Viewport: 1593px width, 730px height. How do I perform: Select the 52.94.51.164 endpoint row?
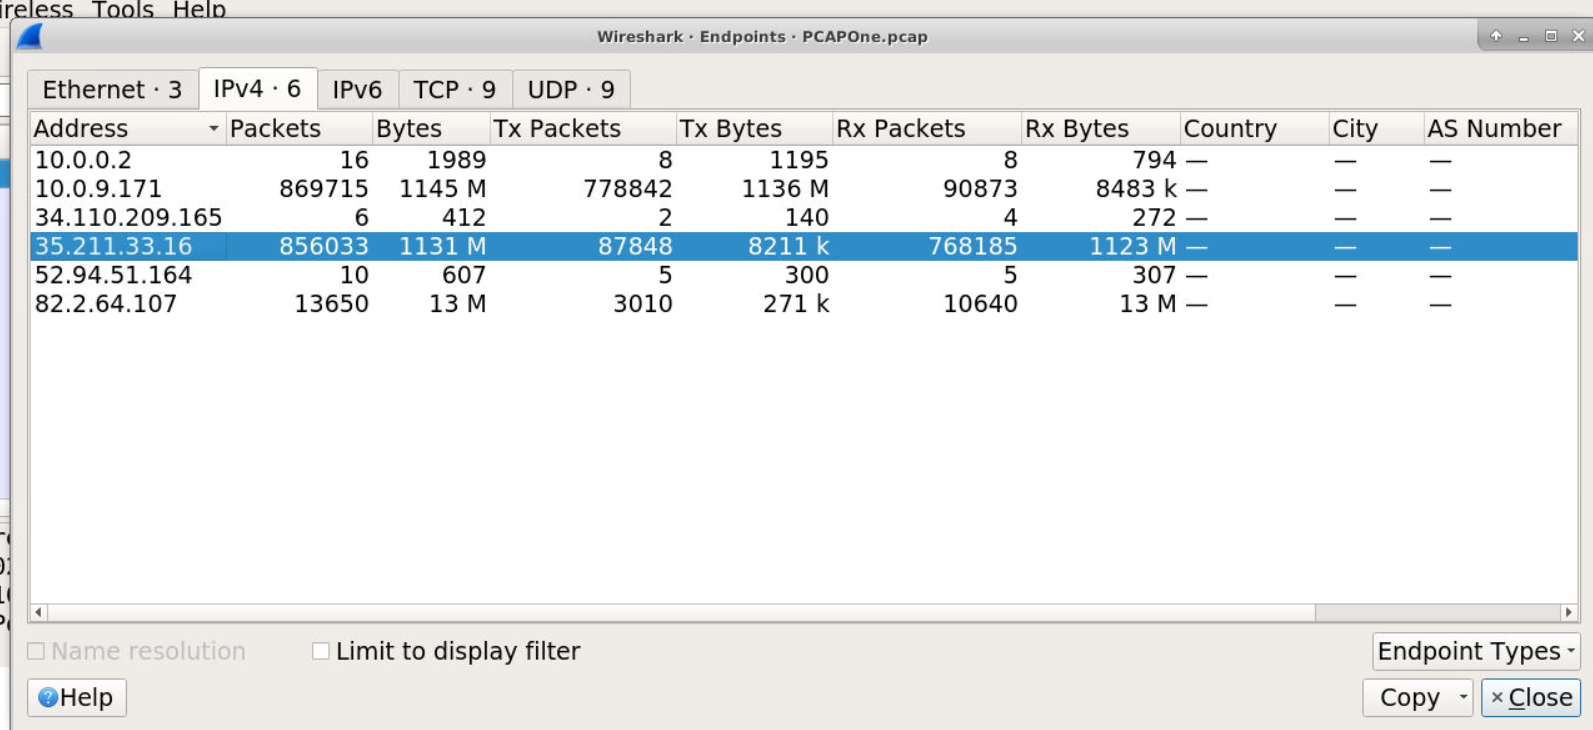pyautogui.click(x=804, y=275)
